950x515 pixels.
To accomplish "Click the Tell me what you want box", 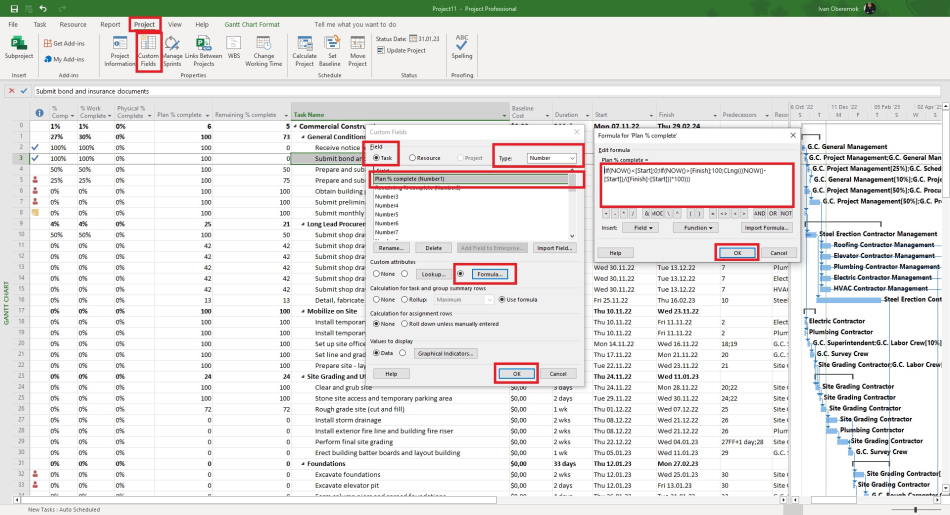I will tap(355, 24).
